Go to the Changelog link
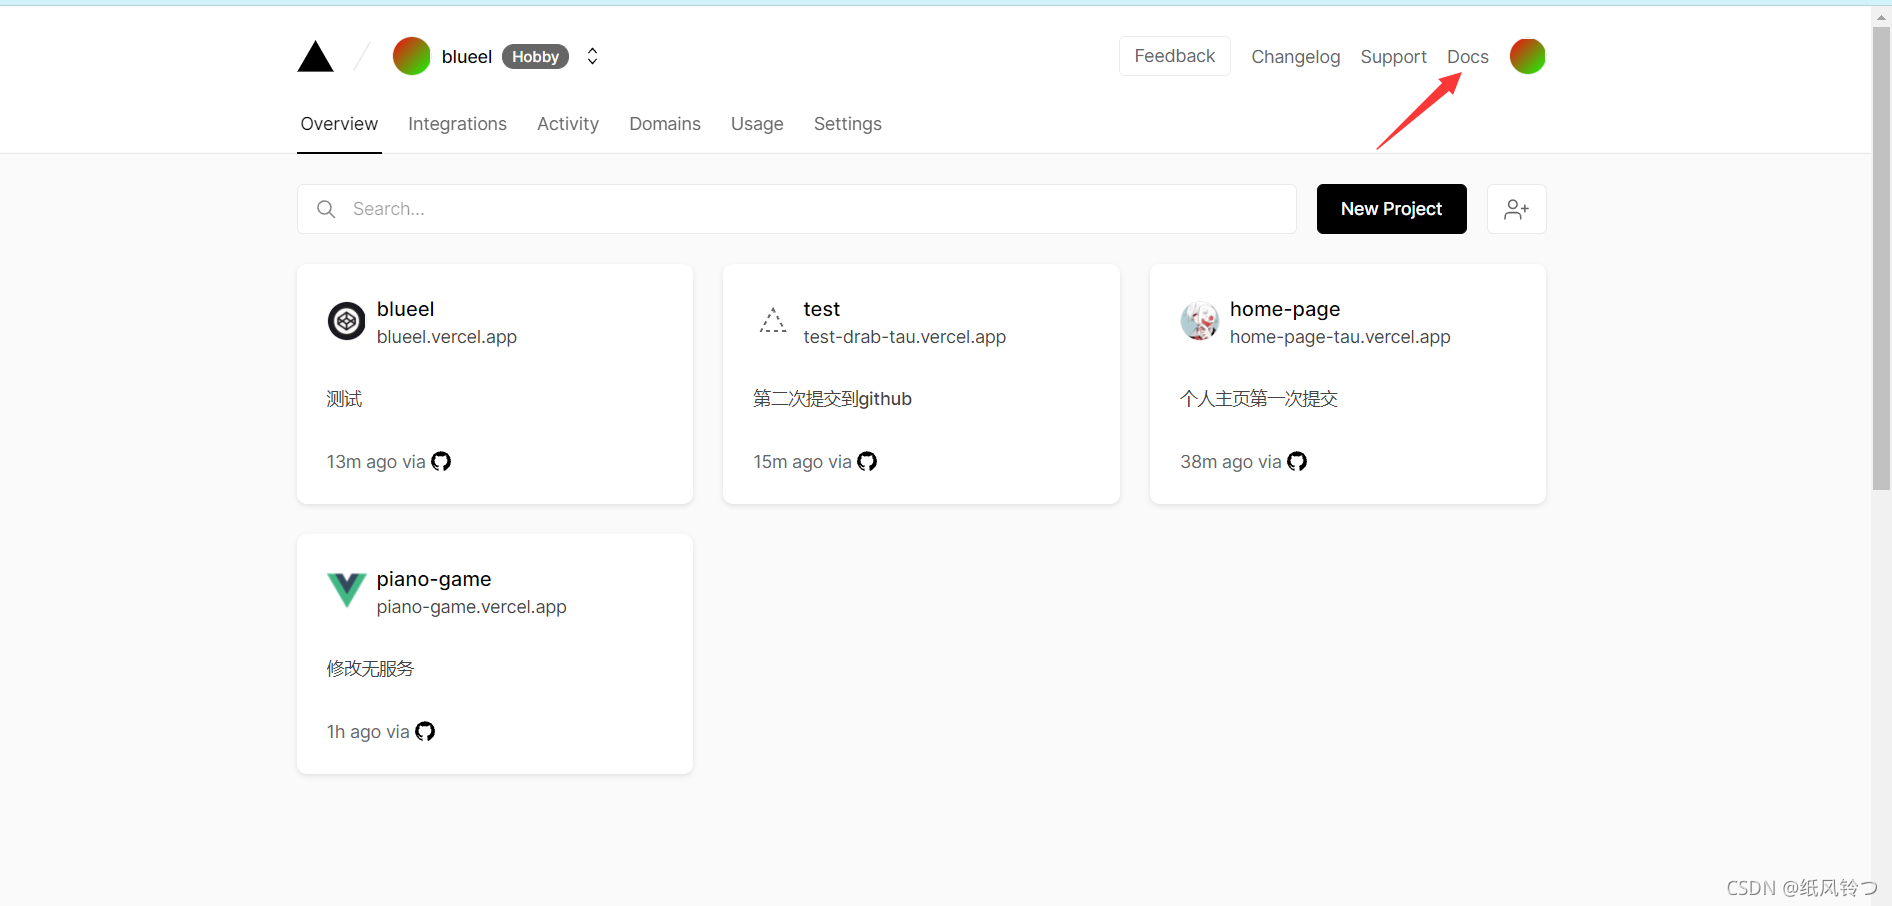 1295,57
